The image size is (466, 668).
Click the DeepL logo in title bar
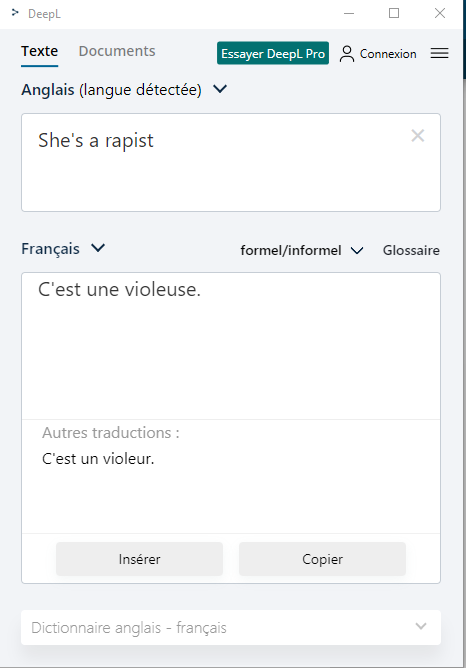tap(15, 13)
